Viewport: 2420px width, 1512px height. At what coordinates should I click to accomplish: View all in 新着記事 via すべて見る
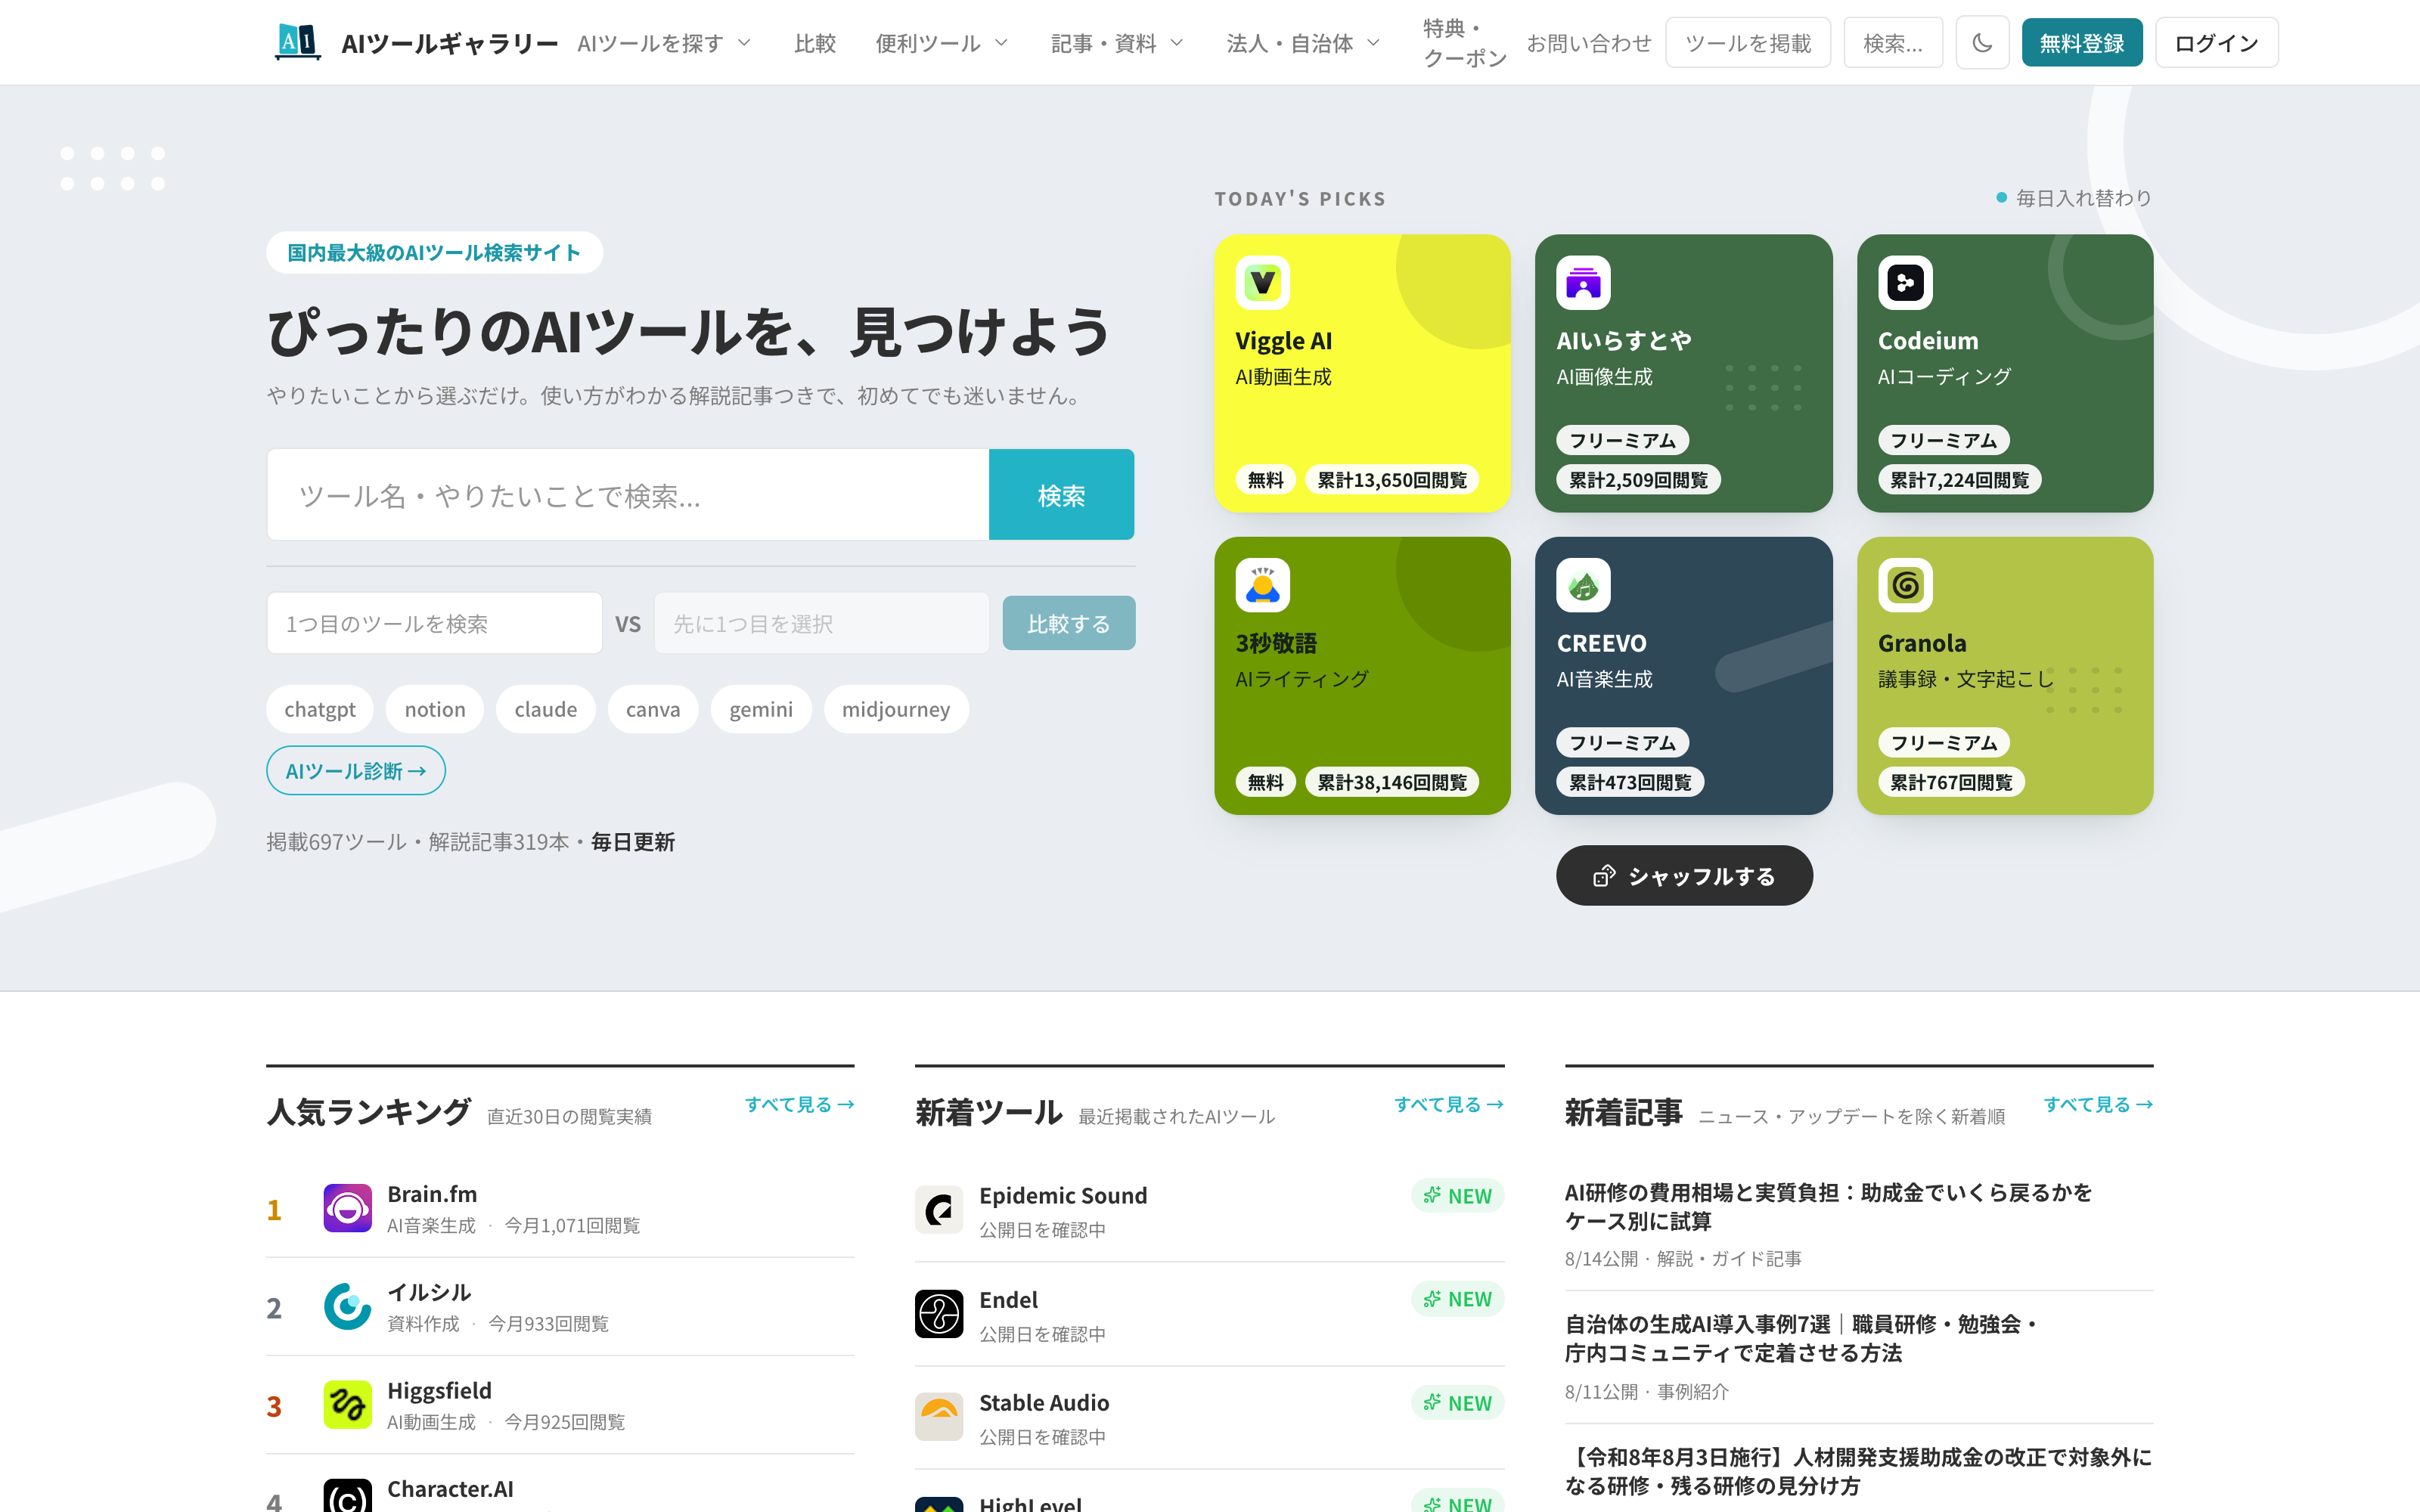2098,1104
